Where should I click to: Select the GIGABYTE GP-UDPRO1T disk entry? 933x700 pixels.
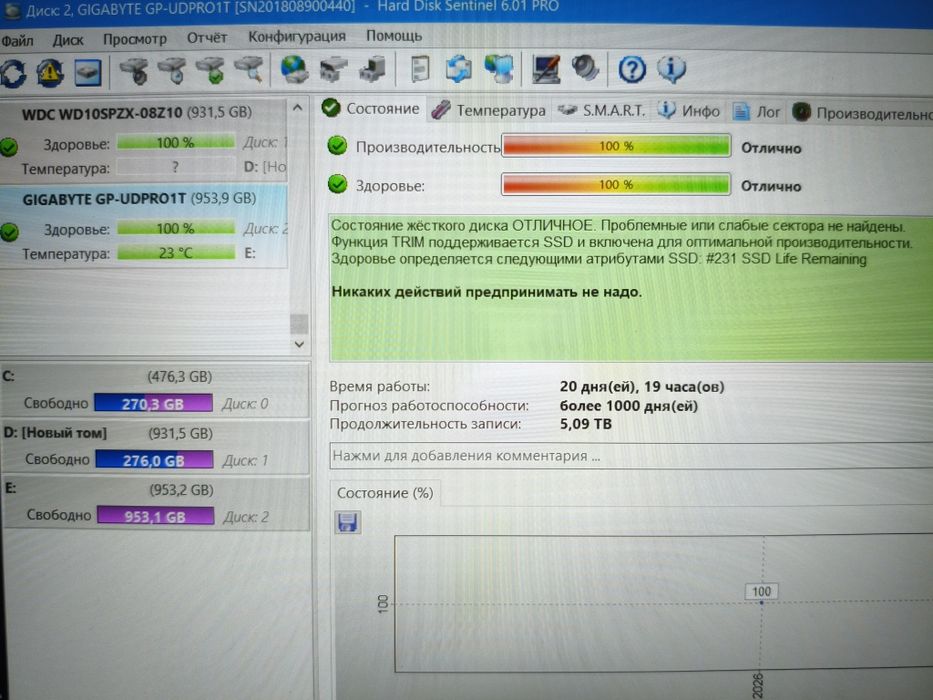click(143, 227)
